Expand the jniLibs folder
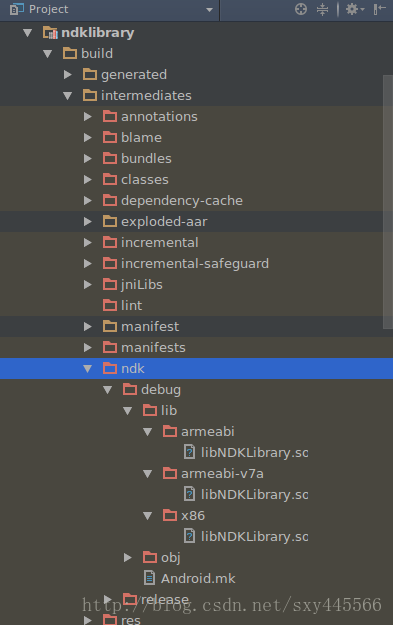This screenshot has height=625, width=393. pyautogui.click(x=88, y=285)
